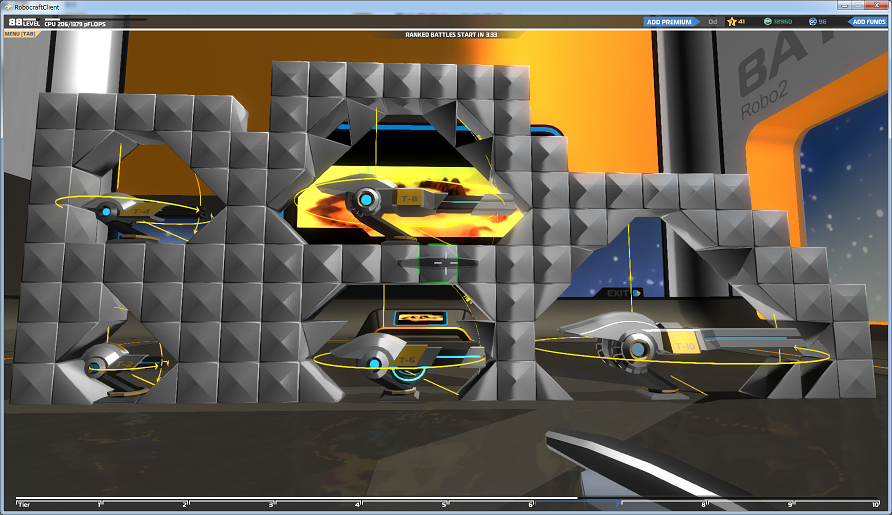The height and width of the screenshot is (515, 892).
Task: Click the CPU pFLOPS readout
Action: 75,24
